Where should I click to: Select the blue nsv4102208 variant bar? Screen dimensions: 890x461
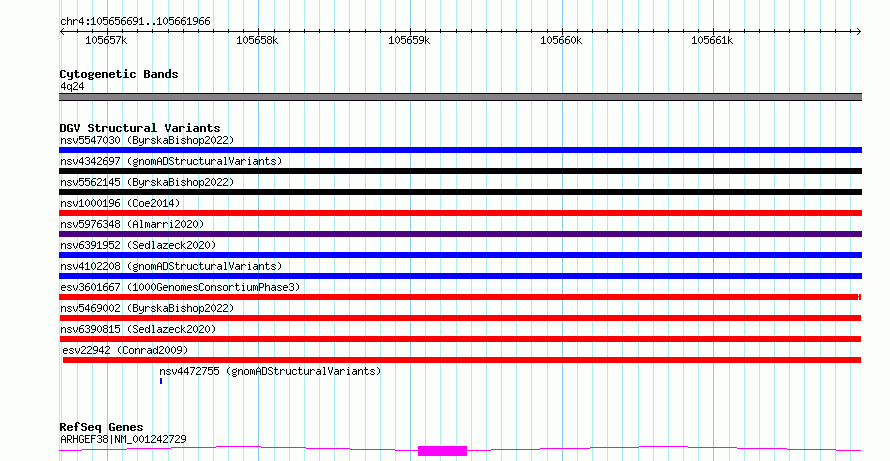tap(460, 276)
